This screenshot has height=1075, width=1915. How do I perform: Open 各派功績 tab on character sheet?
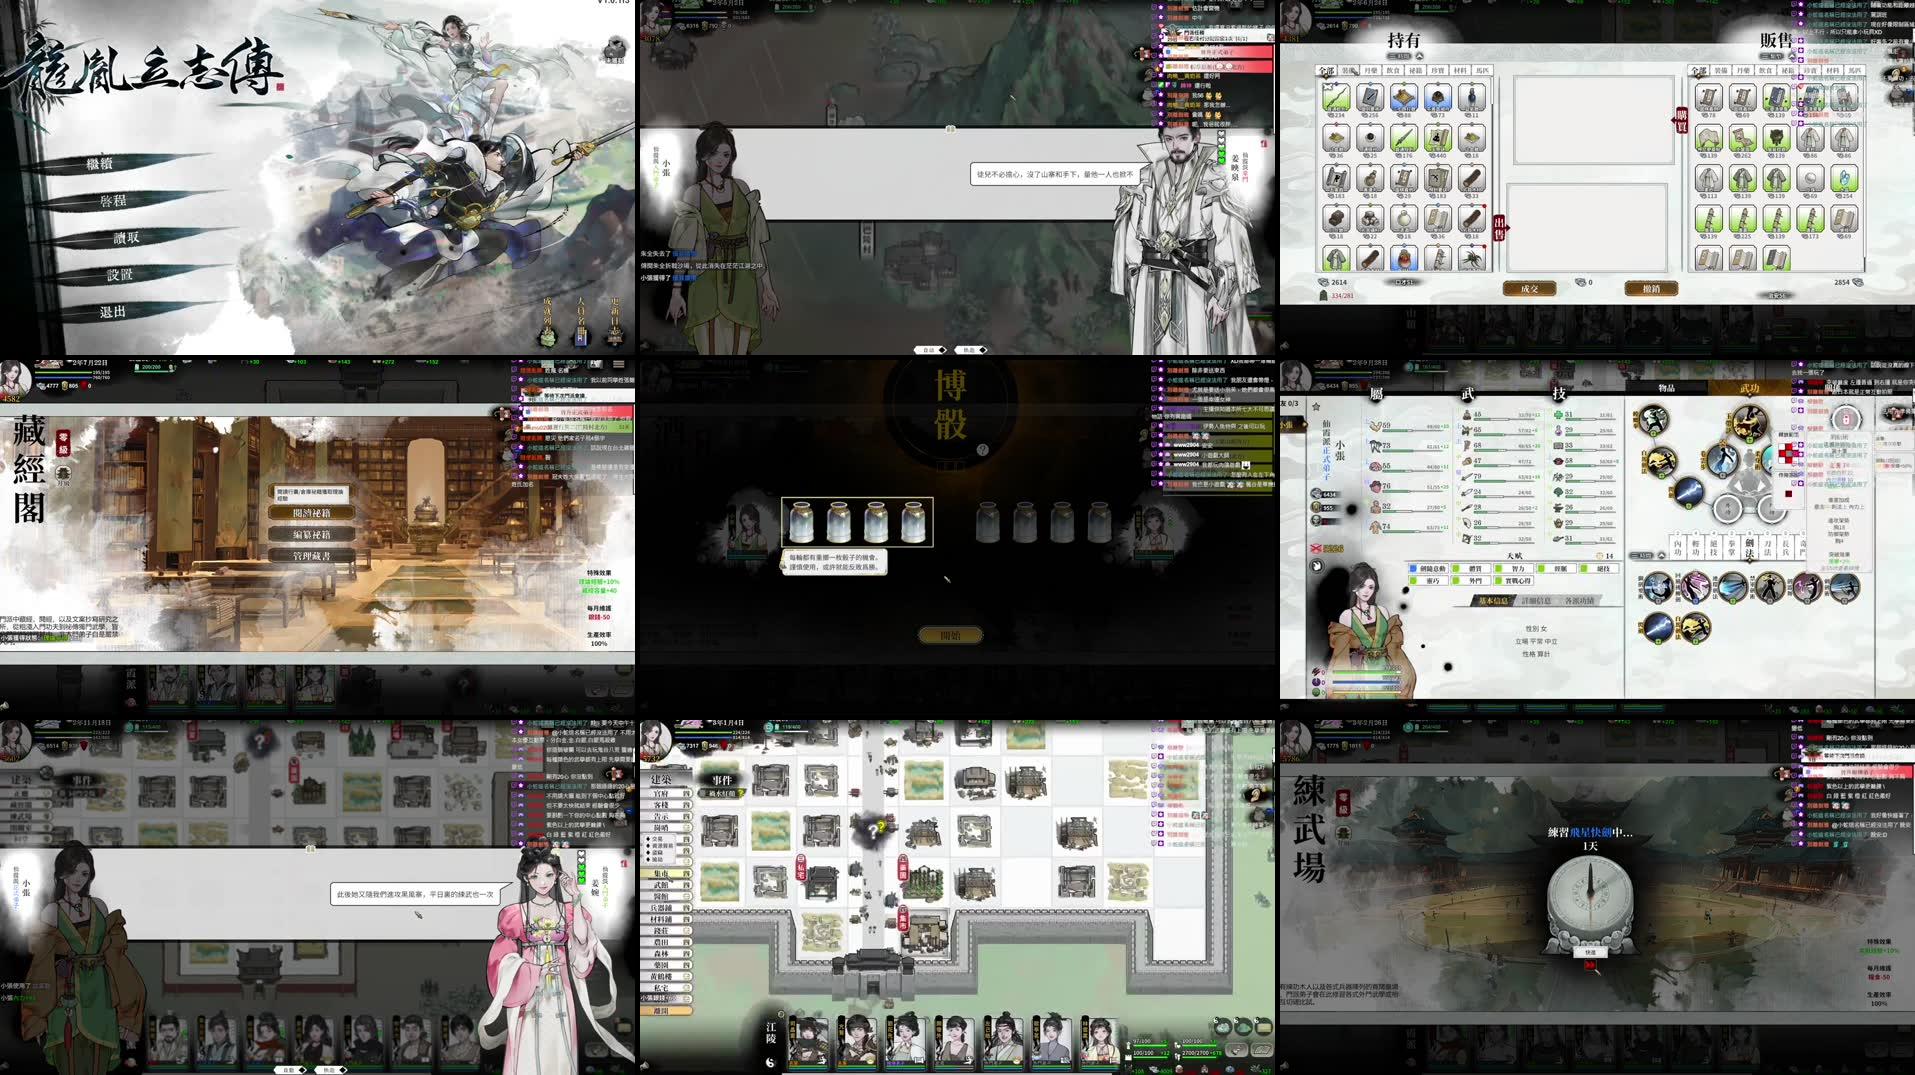[x=1580, y=601]
